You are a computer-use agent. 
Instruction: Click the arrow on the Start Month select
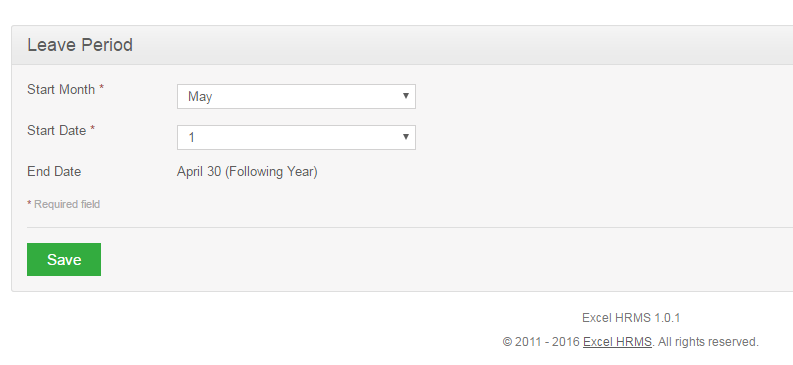[x=406, y=96]
